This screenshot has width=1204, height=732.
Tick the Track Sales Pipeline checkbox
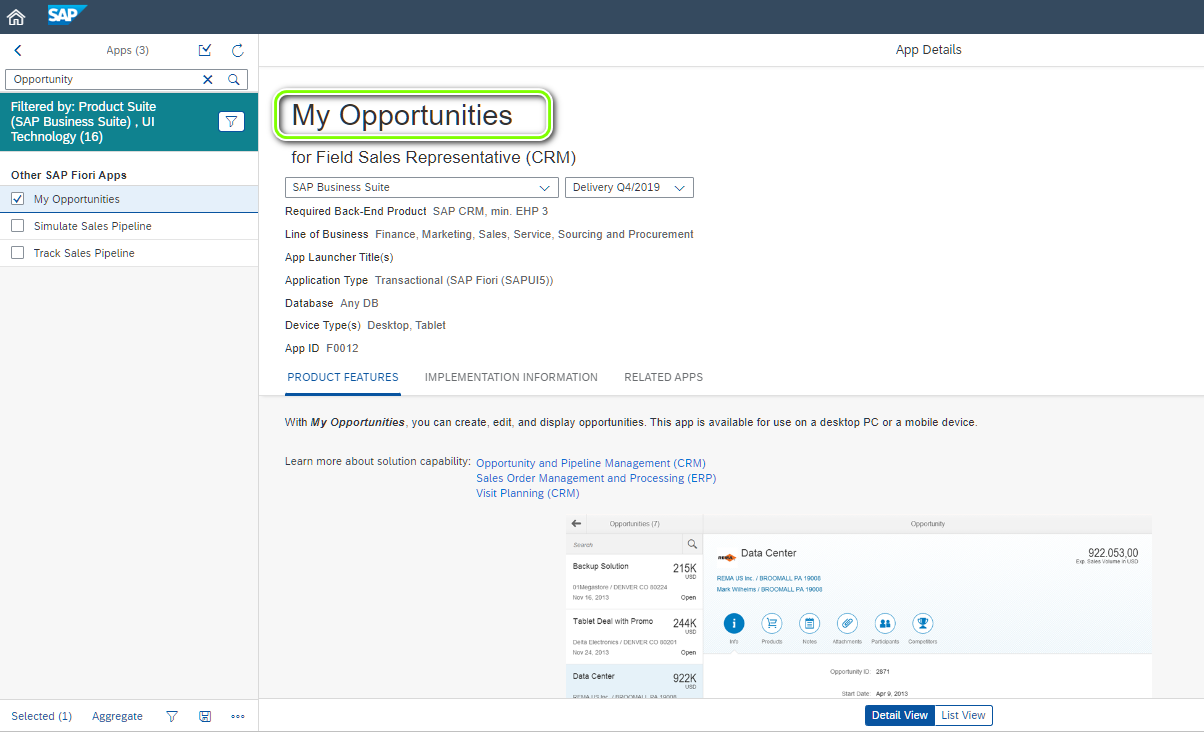click(17, 253)
